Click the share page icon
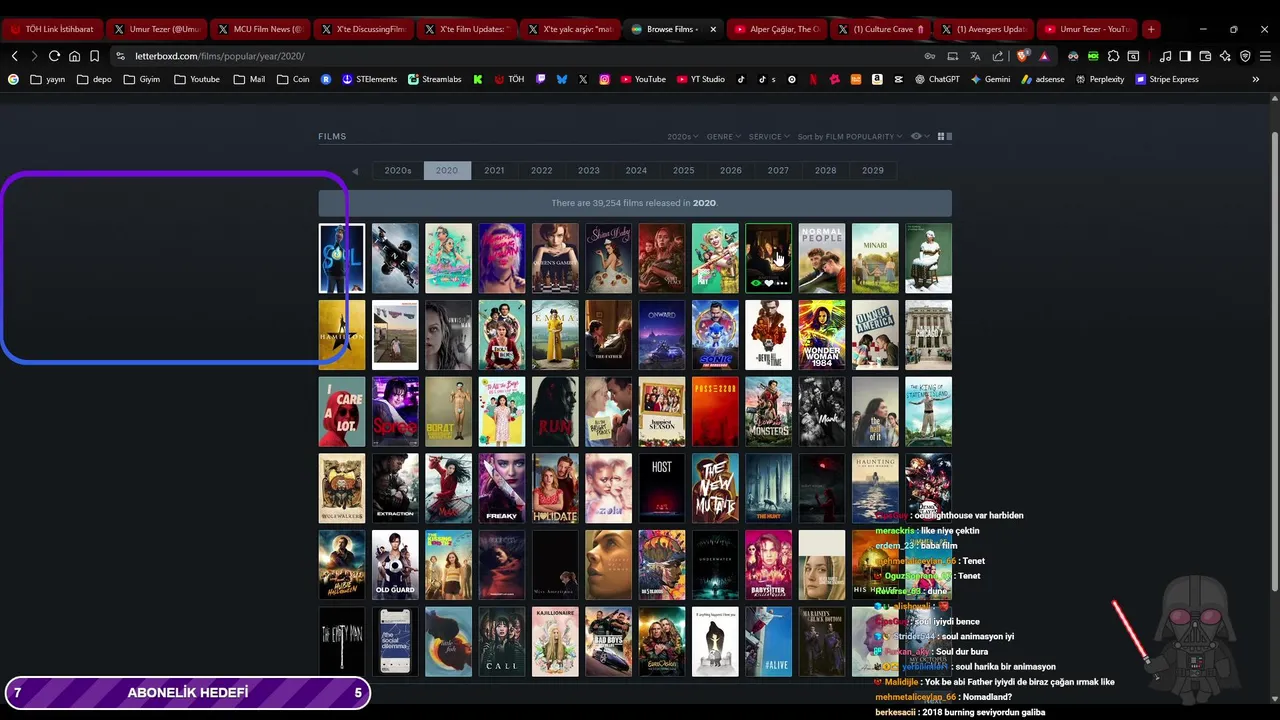Screen dimensions: 1280x720 click(997, 56)
